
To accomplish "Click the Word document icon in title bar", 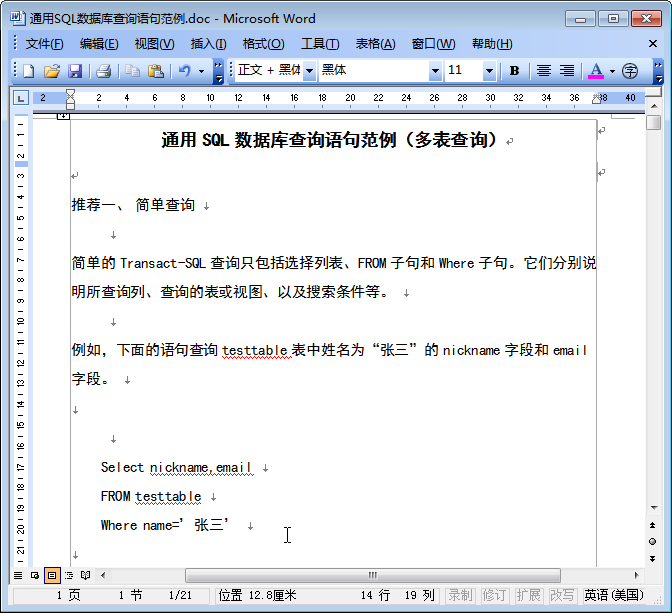I will click(17, 18).
